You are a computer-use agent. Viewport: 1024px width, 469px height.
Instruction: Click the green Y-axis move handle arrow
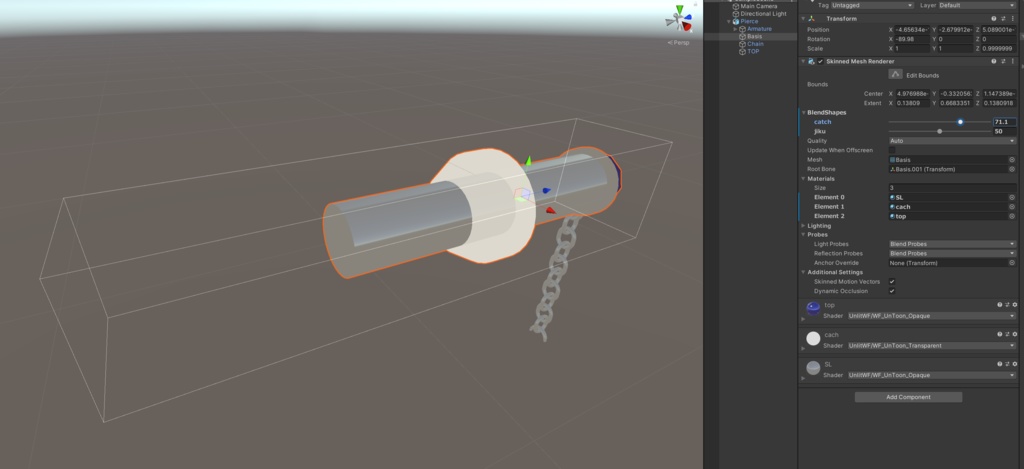click(528, 160)
